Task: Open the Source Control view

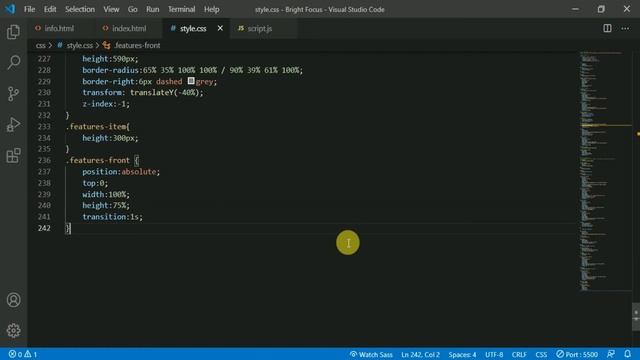Action: coord(13,93)
